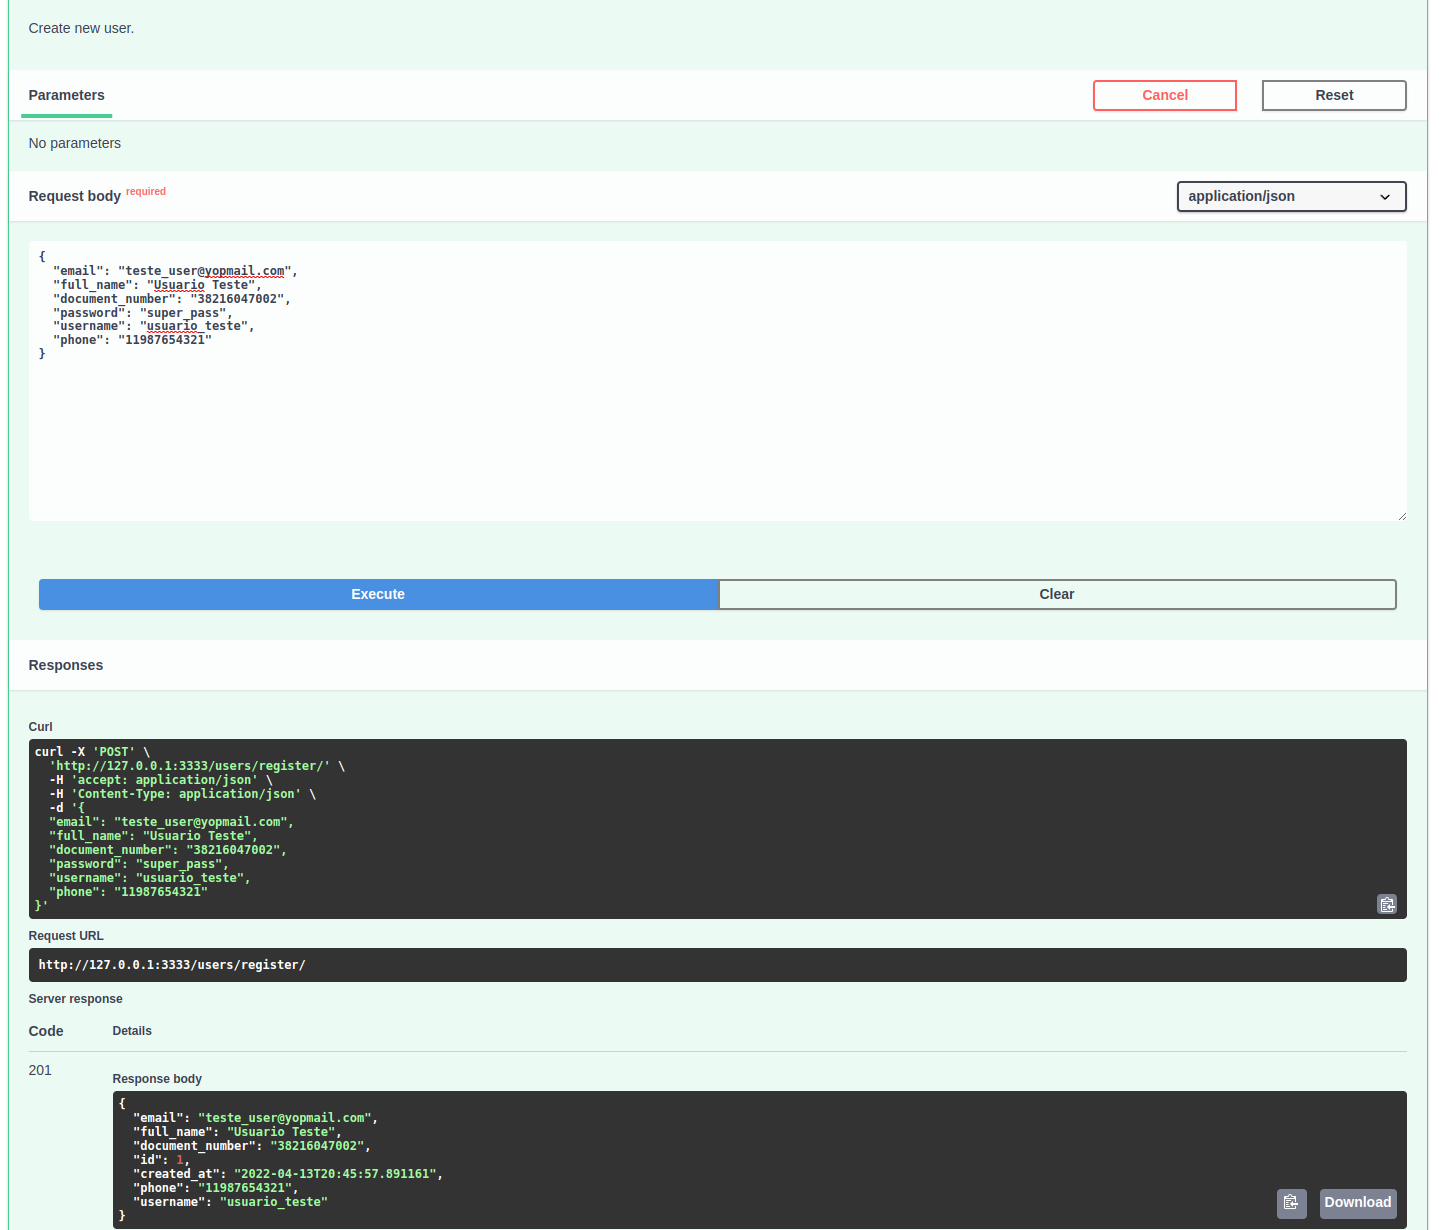Reset the request body

[1333, 95]
